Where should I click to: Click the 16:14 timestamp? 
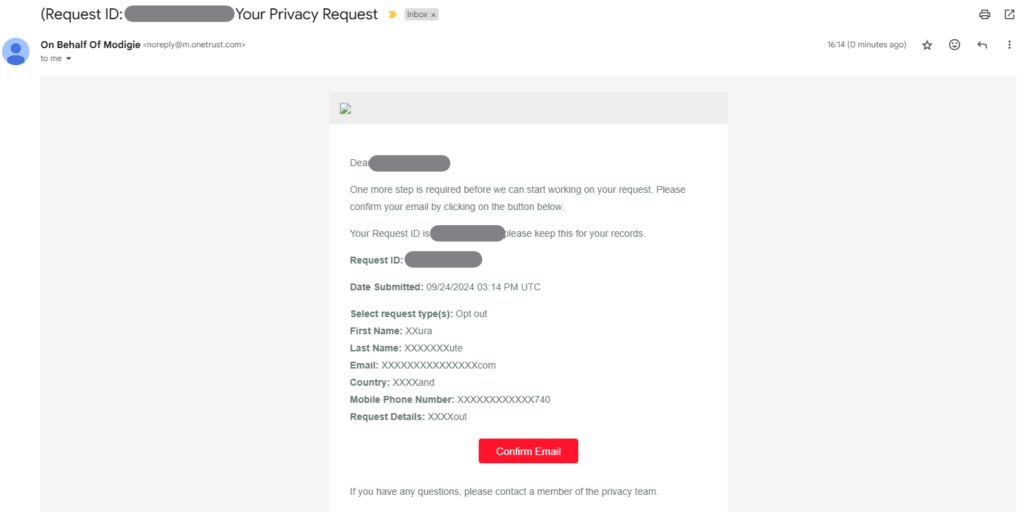[866, 45]
